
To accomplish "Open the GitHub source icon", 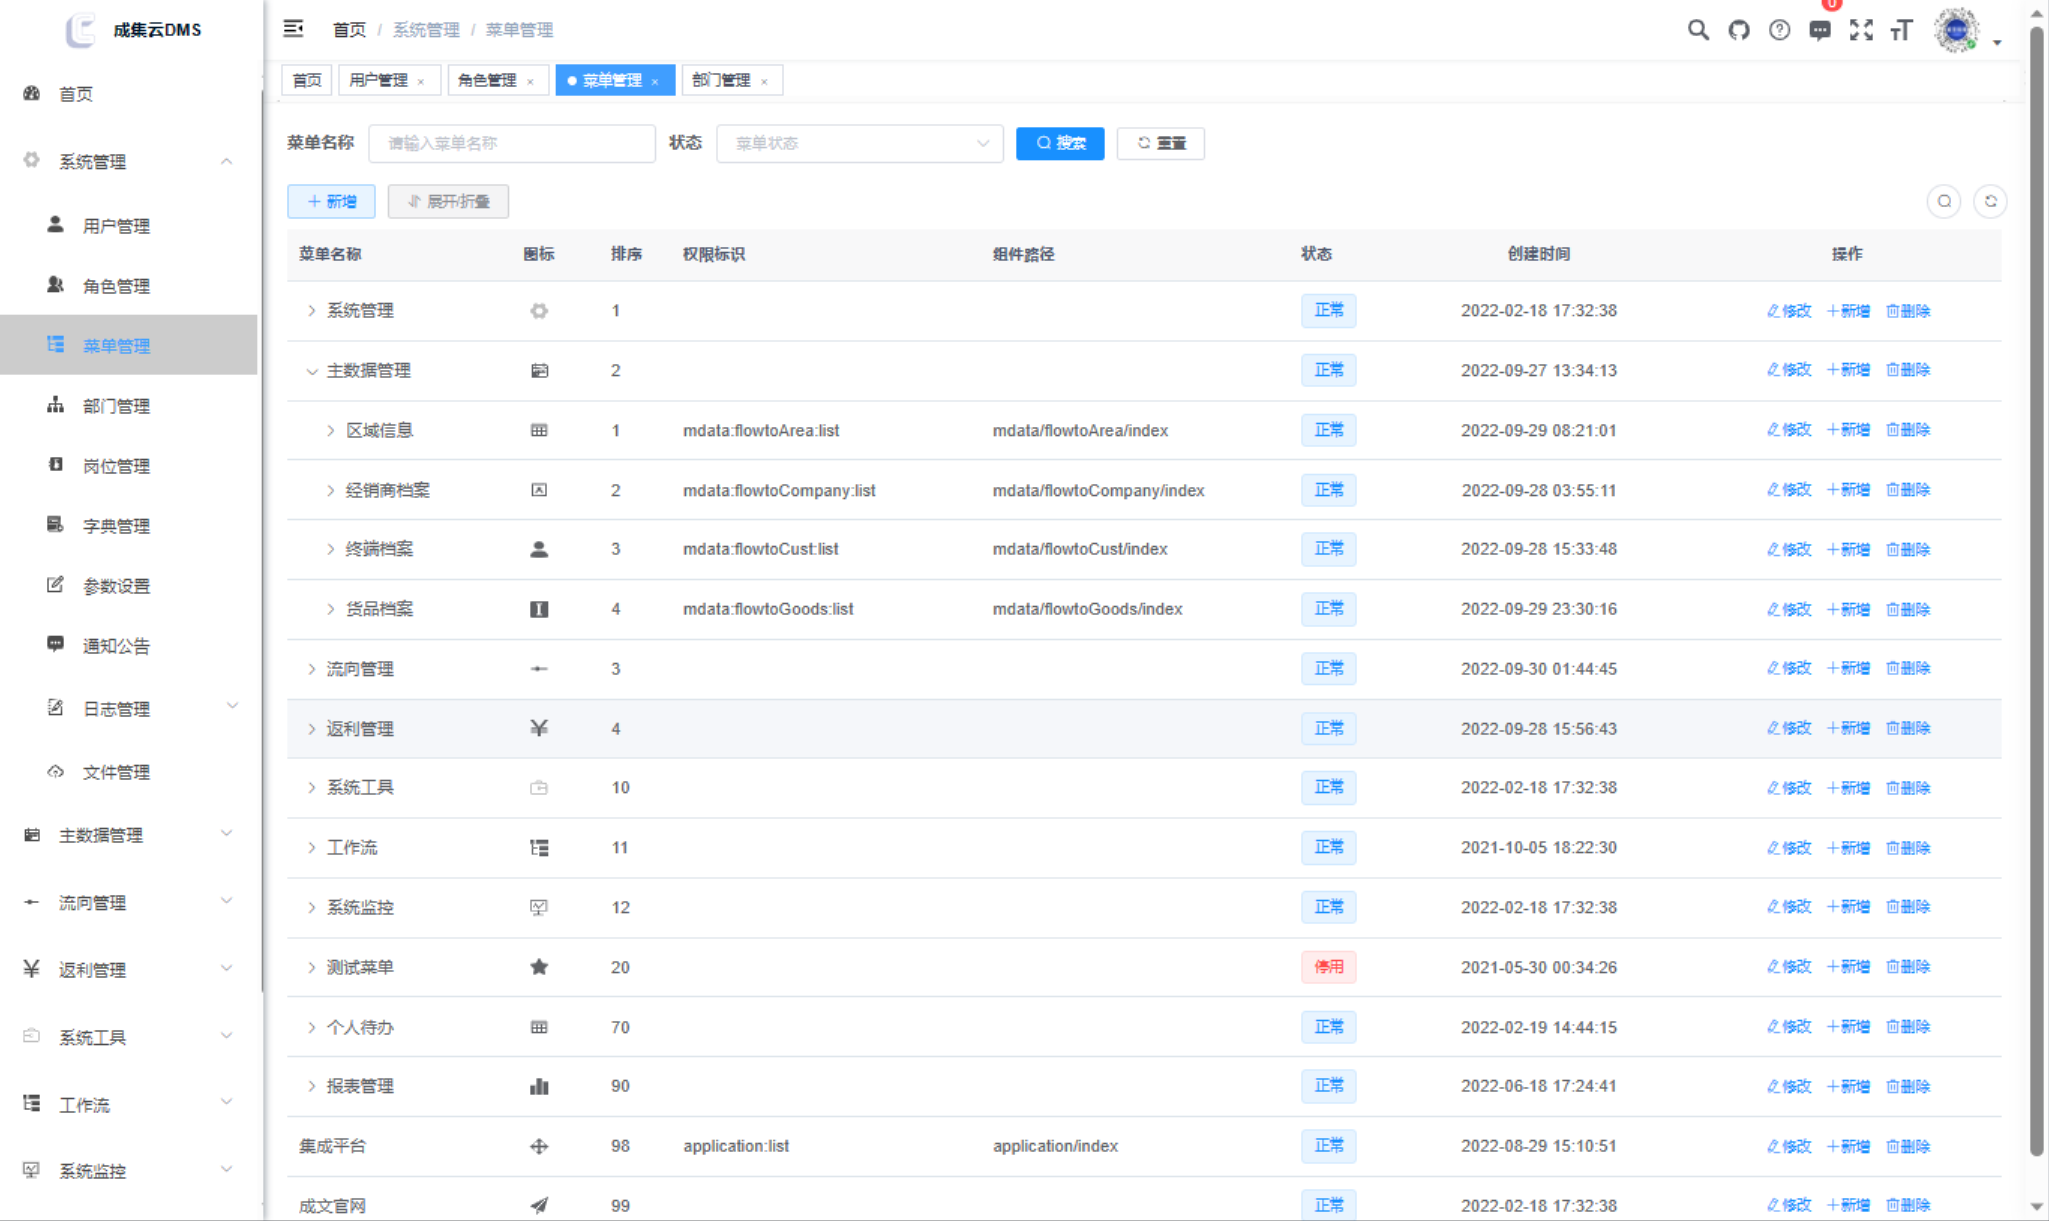I will click(x=1738, y=30).
